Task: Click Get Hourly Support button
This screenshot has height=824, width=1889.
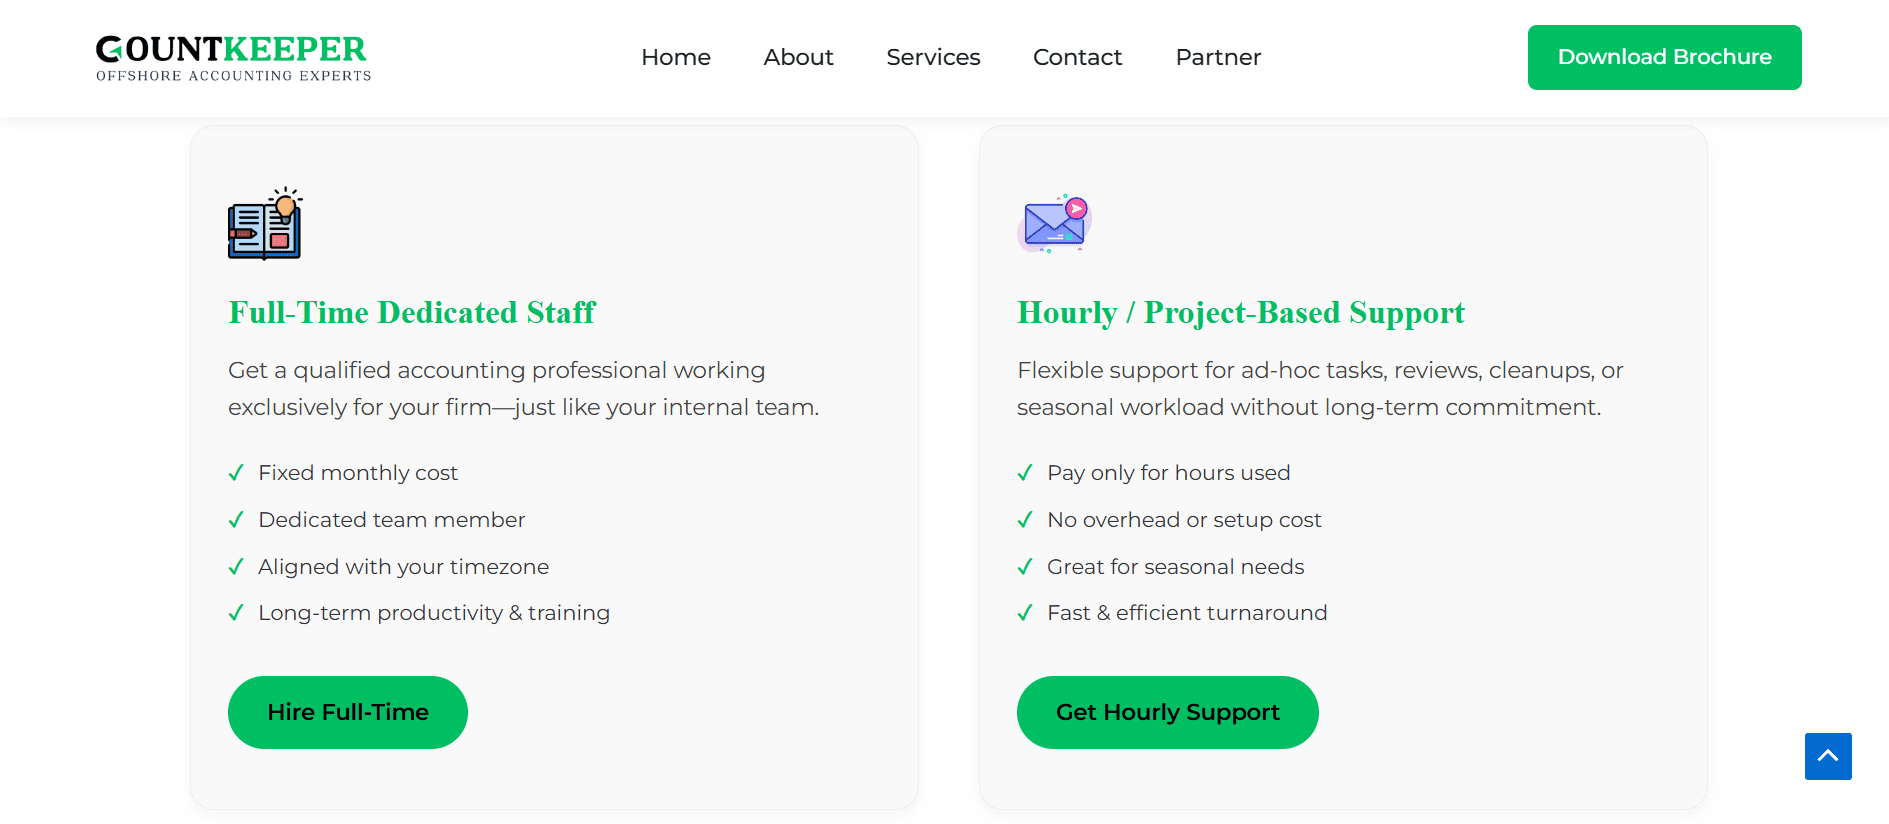Action: (x=1167, y=712)
